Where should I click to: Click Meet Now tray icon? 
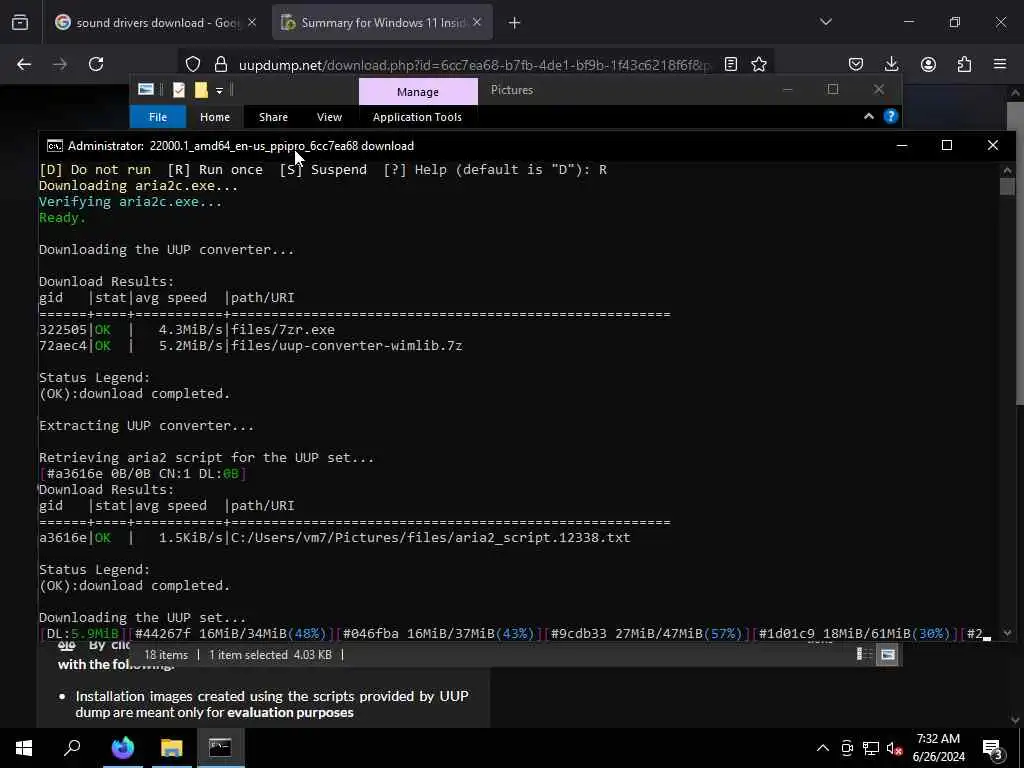(x=847, y=748)
